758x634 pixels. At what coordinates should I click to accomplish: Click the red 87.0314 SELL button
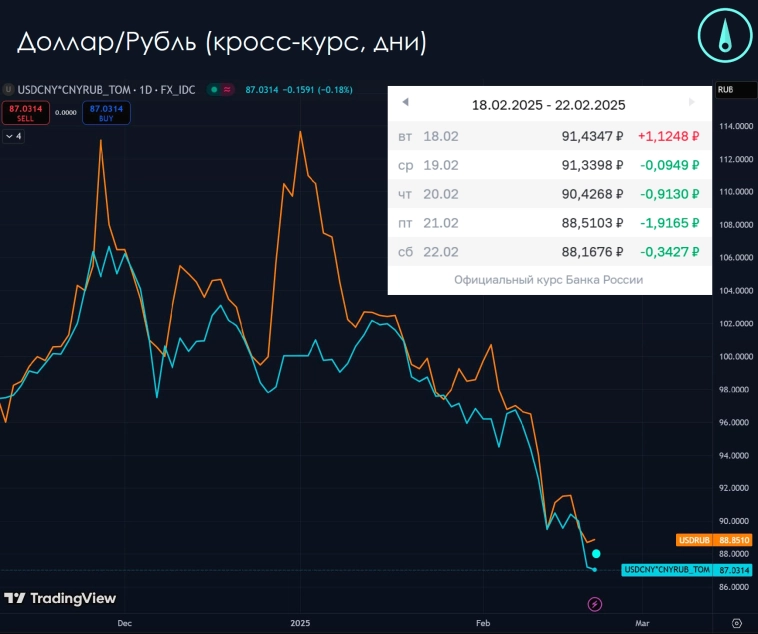click(25, 113)
